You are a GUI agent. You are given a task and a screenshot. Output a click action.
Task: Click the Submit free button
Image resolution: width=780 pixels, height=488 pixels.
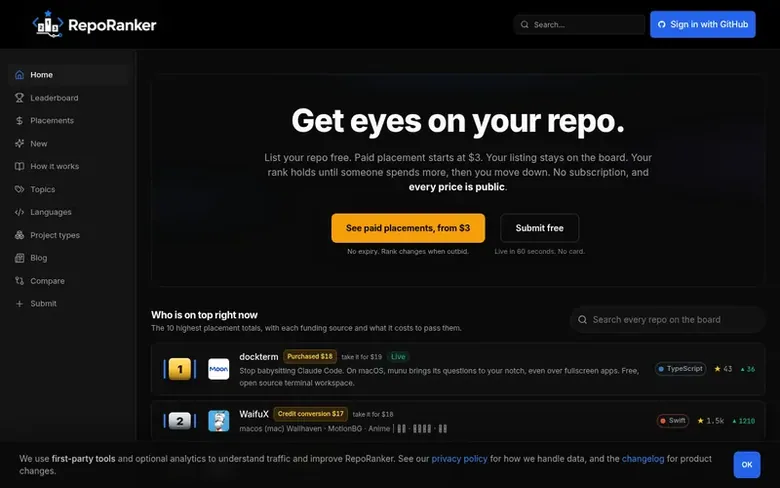[x=539, y=228]
